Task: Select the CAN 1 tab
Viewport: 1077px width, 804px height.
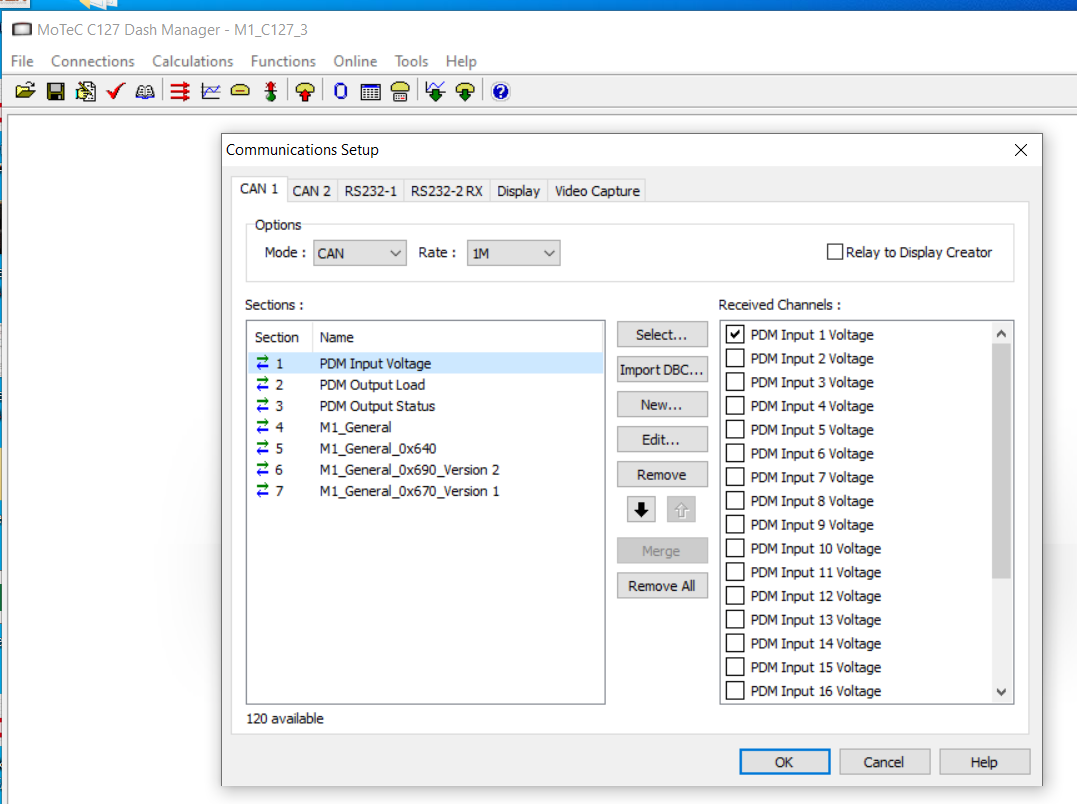Action: coord(259,189)
